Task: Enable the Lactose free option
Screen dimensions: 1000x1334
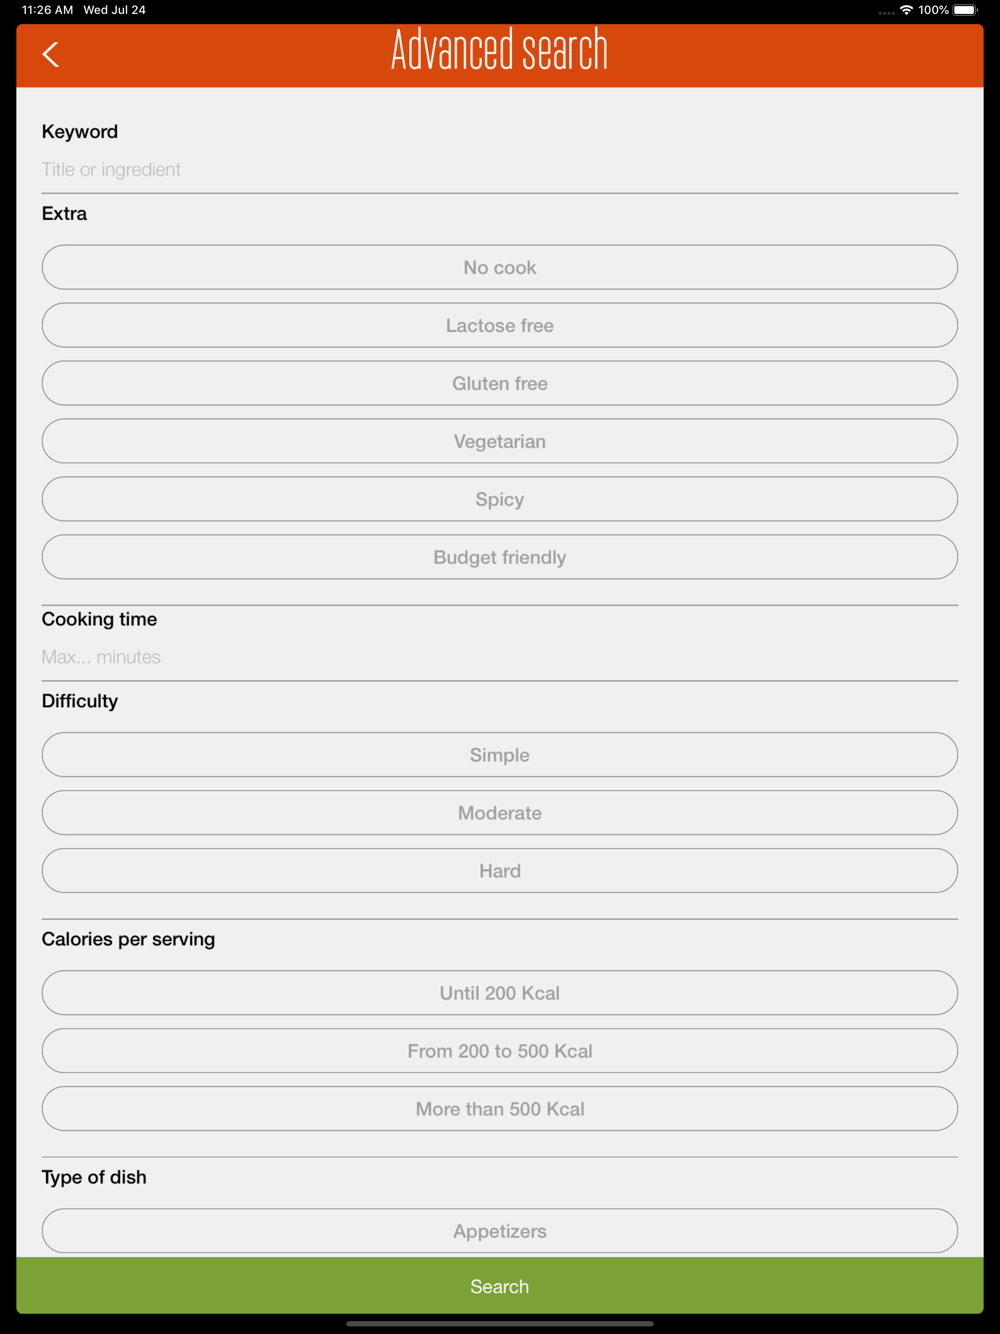Action: coord(500,325)
